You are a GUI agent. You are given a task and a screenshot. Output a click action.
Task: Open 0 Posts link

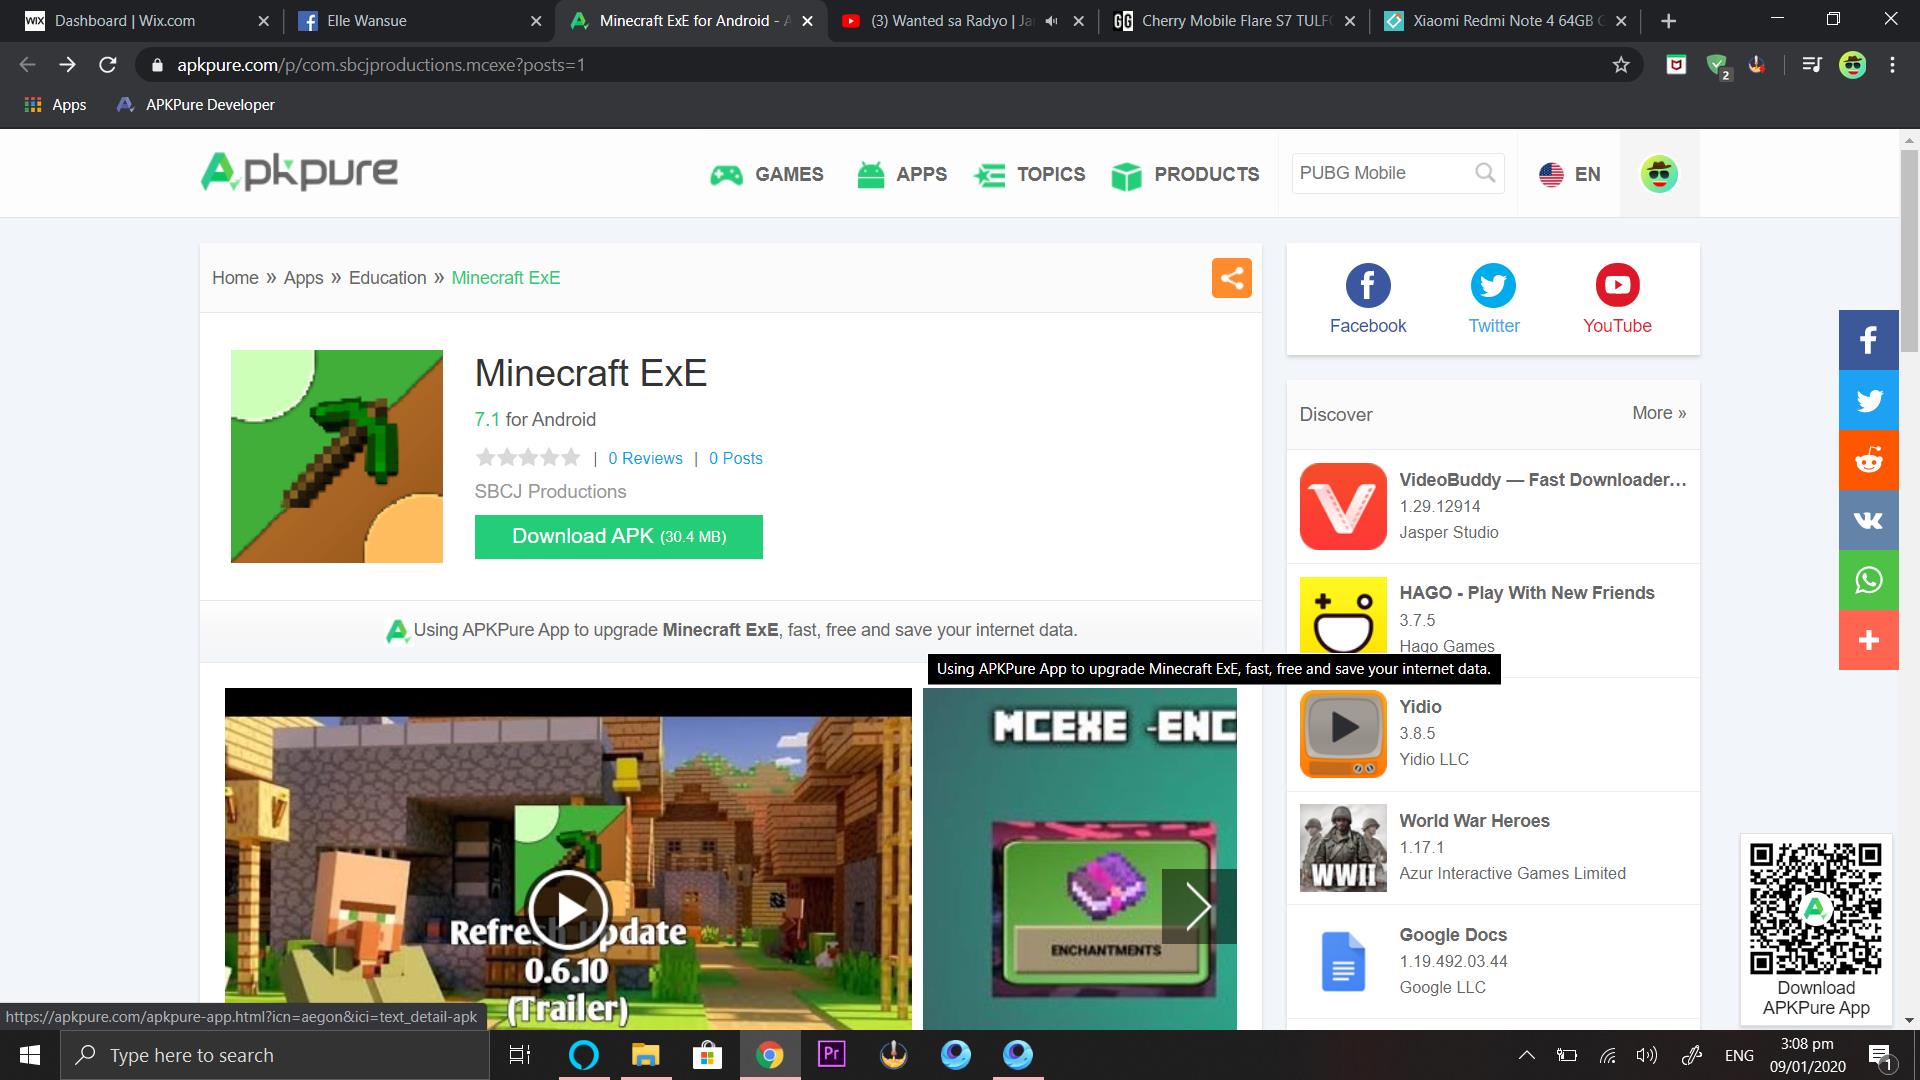click(735, 458)
